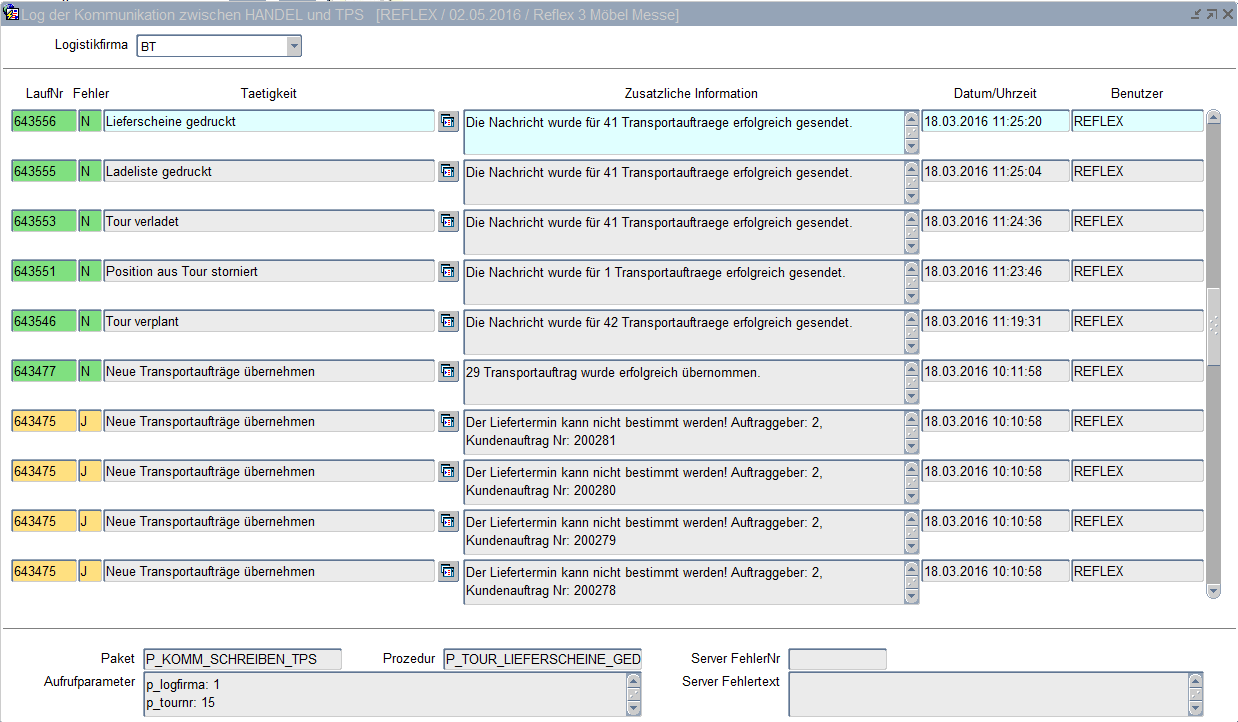The image size is (1238, 722).
Task: Select the LaufNr field 643556
Action: (x=43, y=121)
